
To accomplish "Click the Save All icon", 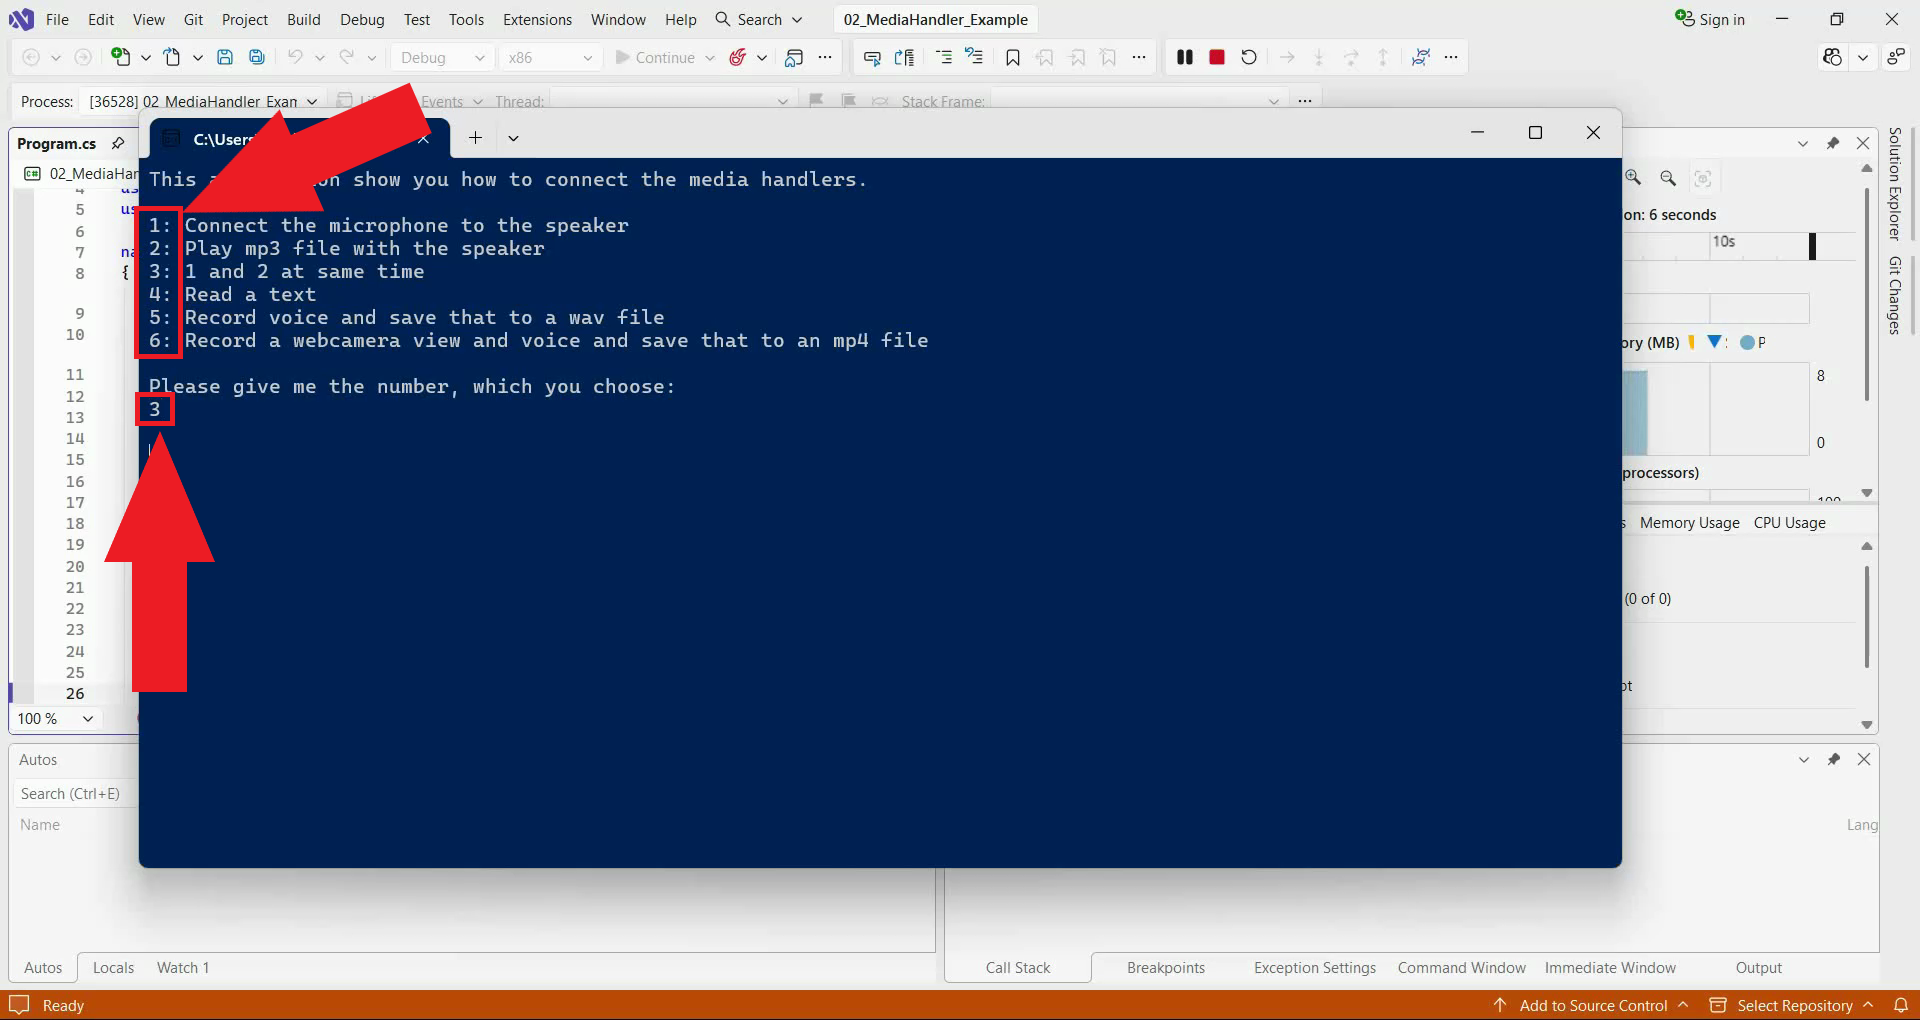I will coord(257,57).
